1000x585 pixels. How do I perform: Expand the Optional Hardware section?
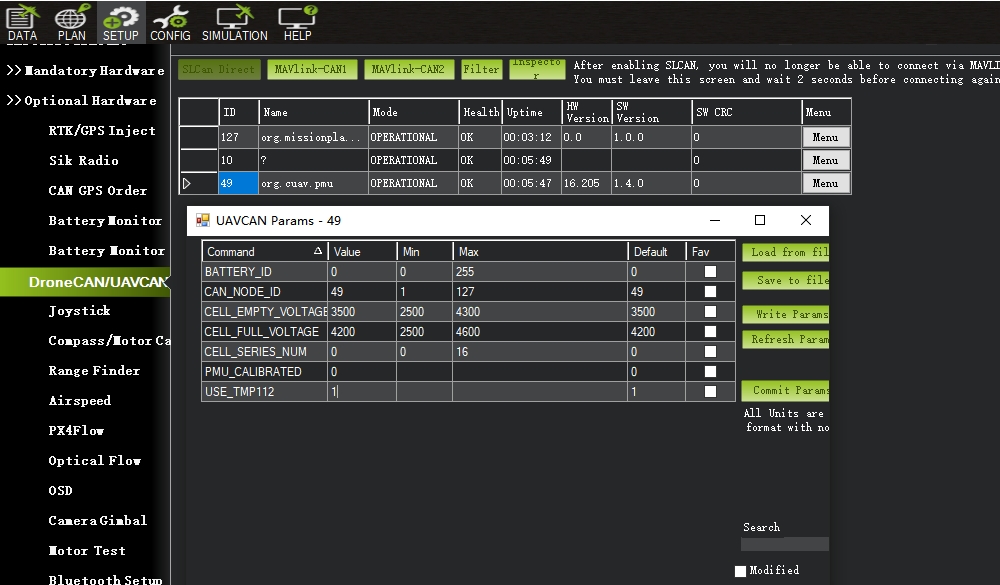click(82, 101)
